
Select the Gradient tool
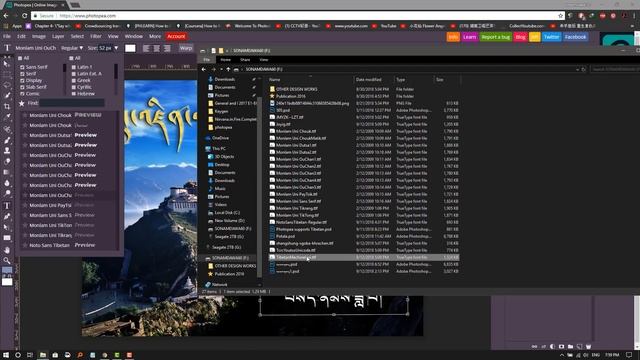click(7, 172)
